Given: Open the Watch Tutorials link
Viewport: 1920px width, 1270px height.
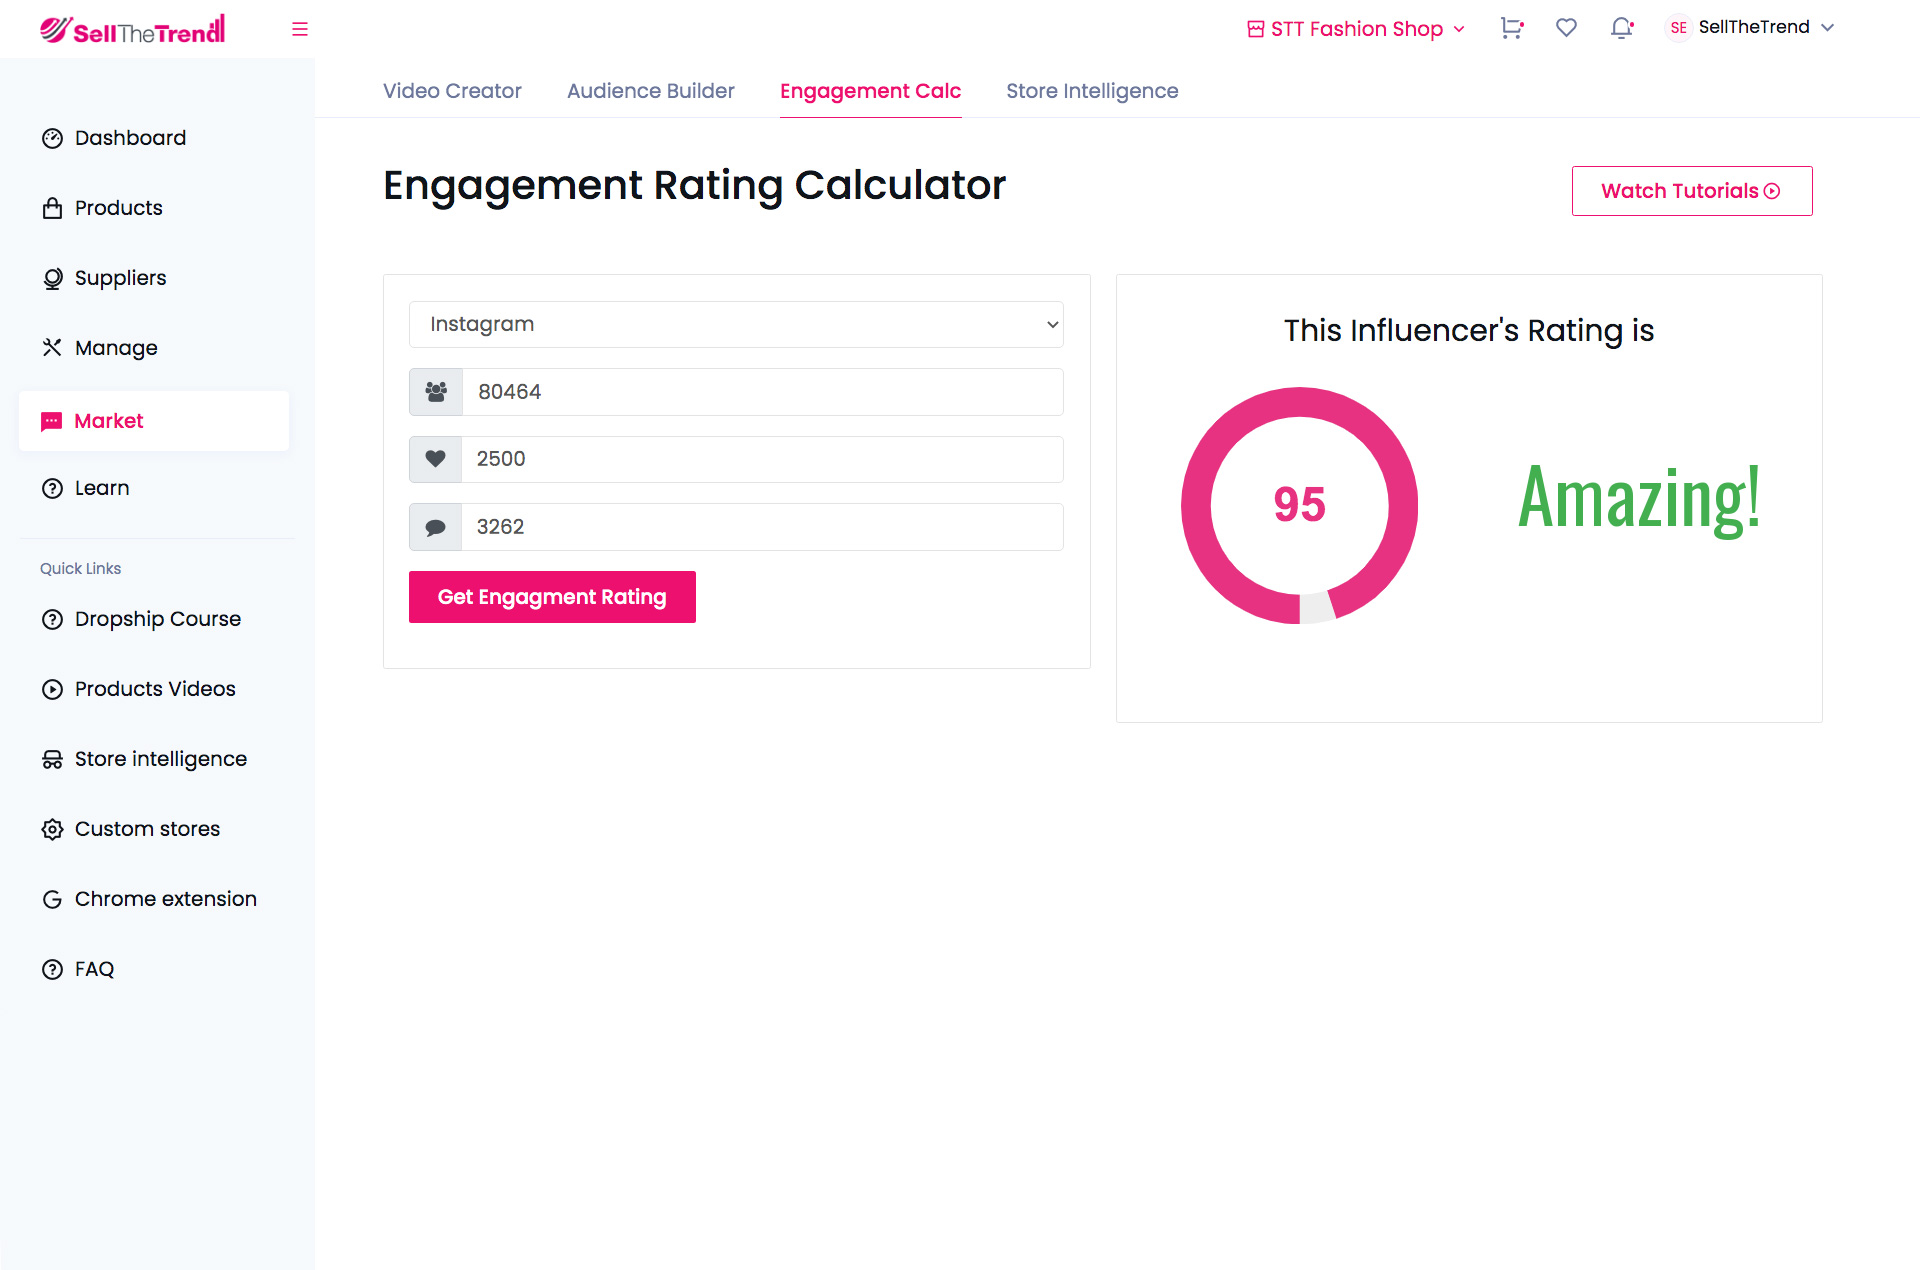Looking at the screenshot, I should coord(1692,190).
